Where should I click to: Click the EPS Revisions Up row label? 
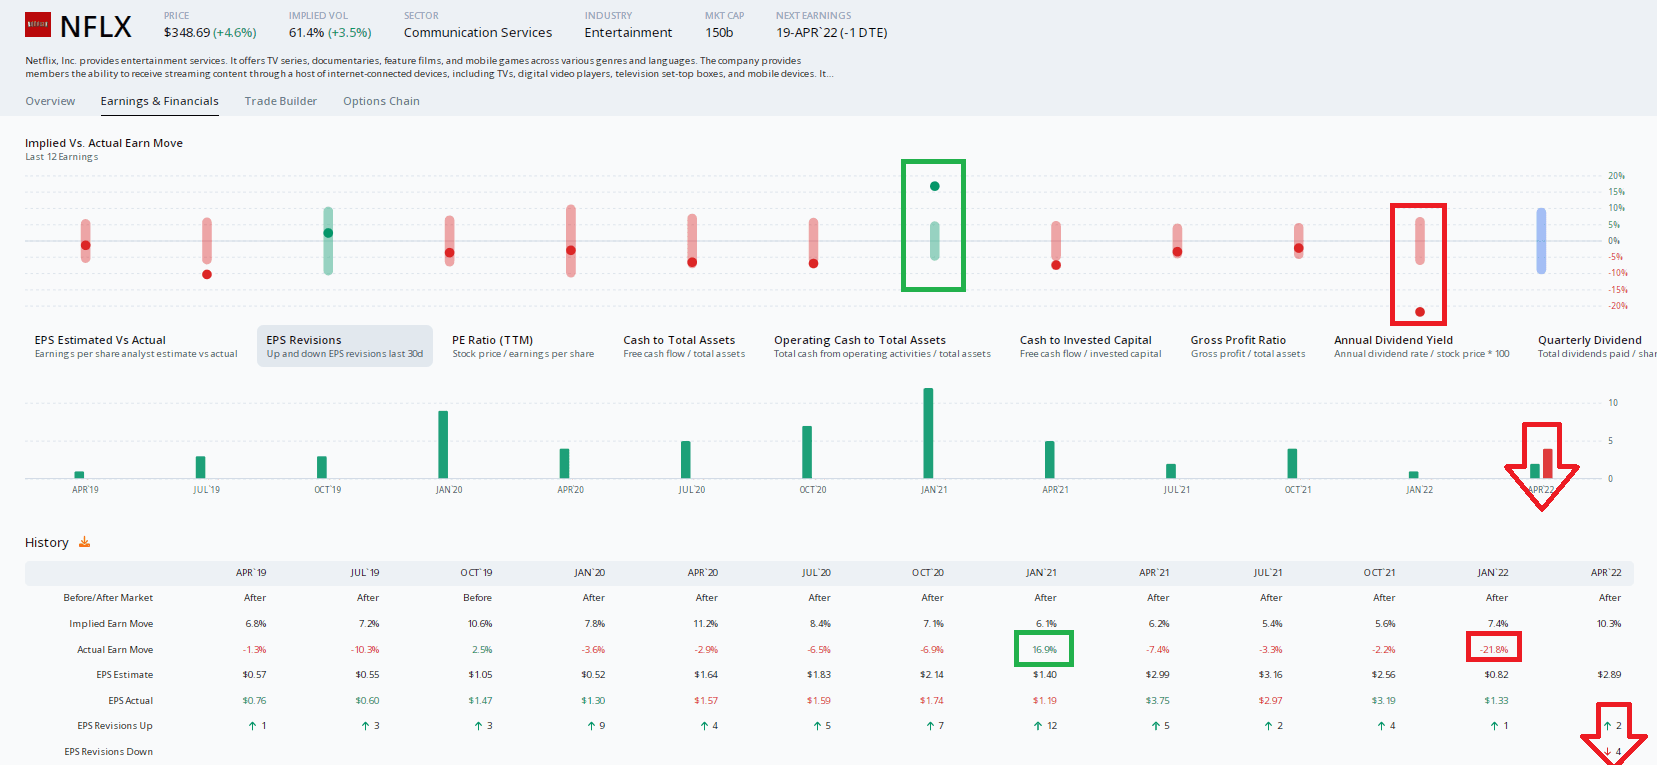point(115,726)
